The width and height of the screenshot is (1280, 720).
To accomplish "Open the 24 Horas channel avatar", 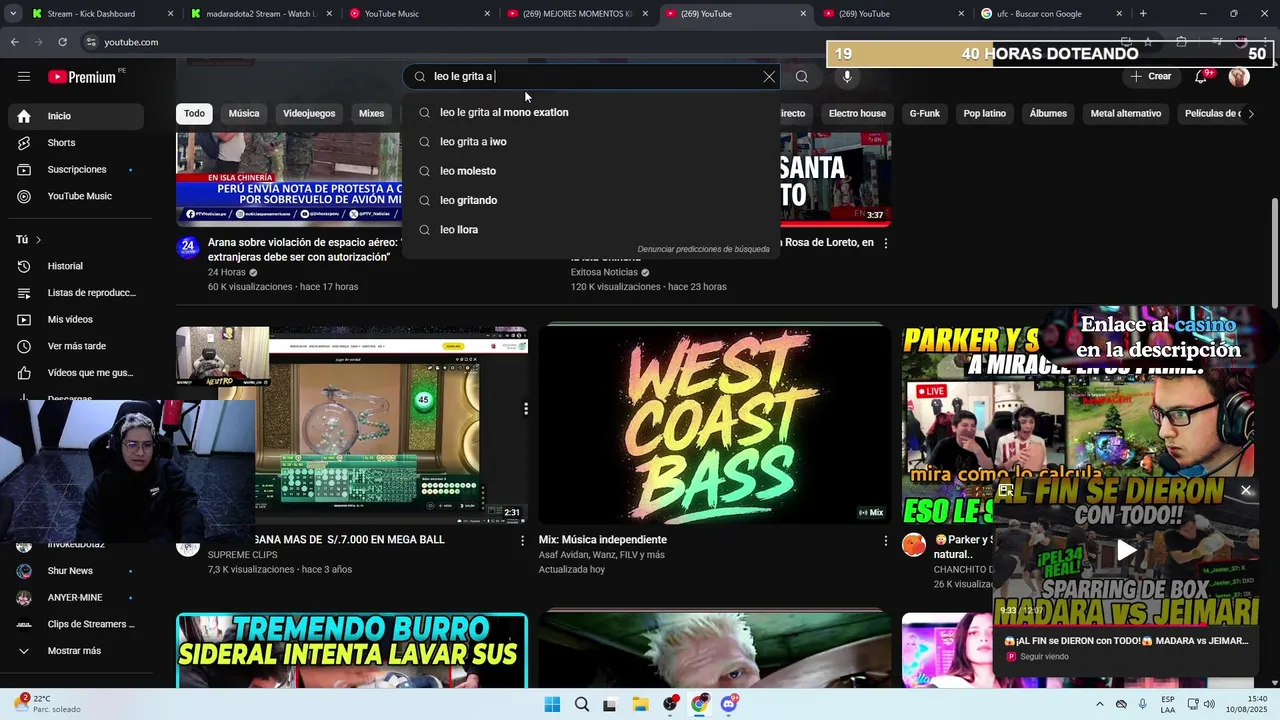I will (188, 247).
